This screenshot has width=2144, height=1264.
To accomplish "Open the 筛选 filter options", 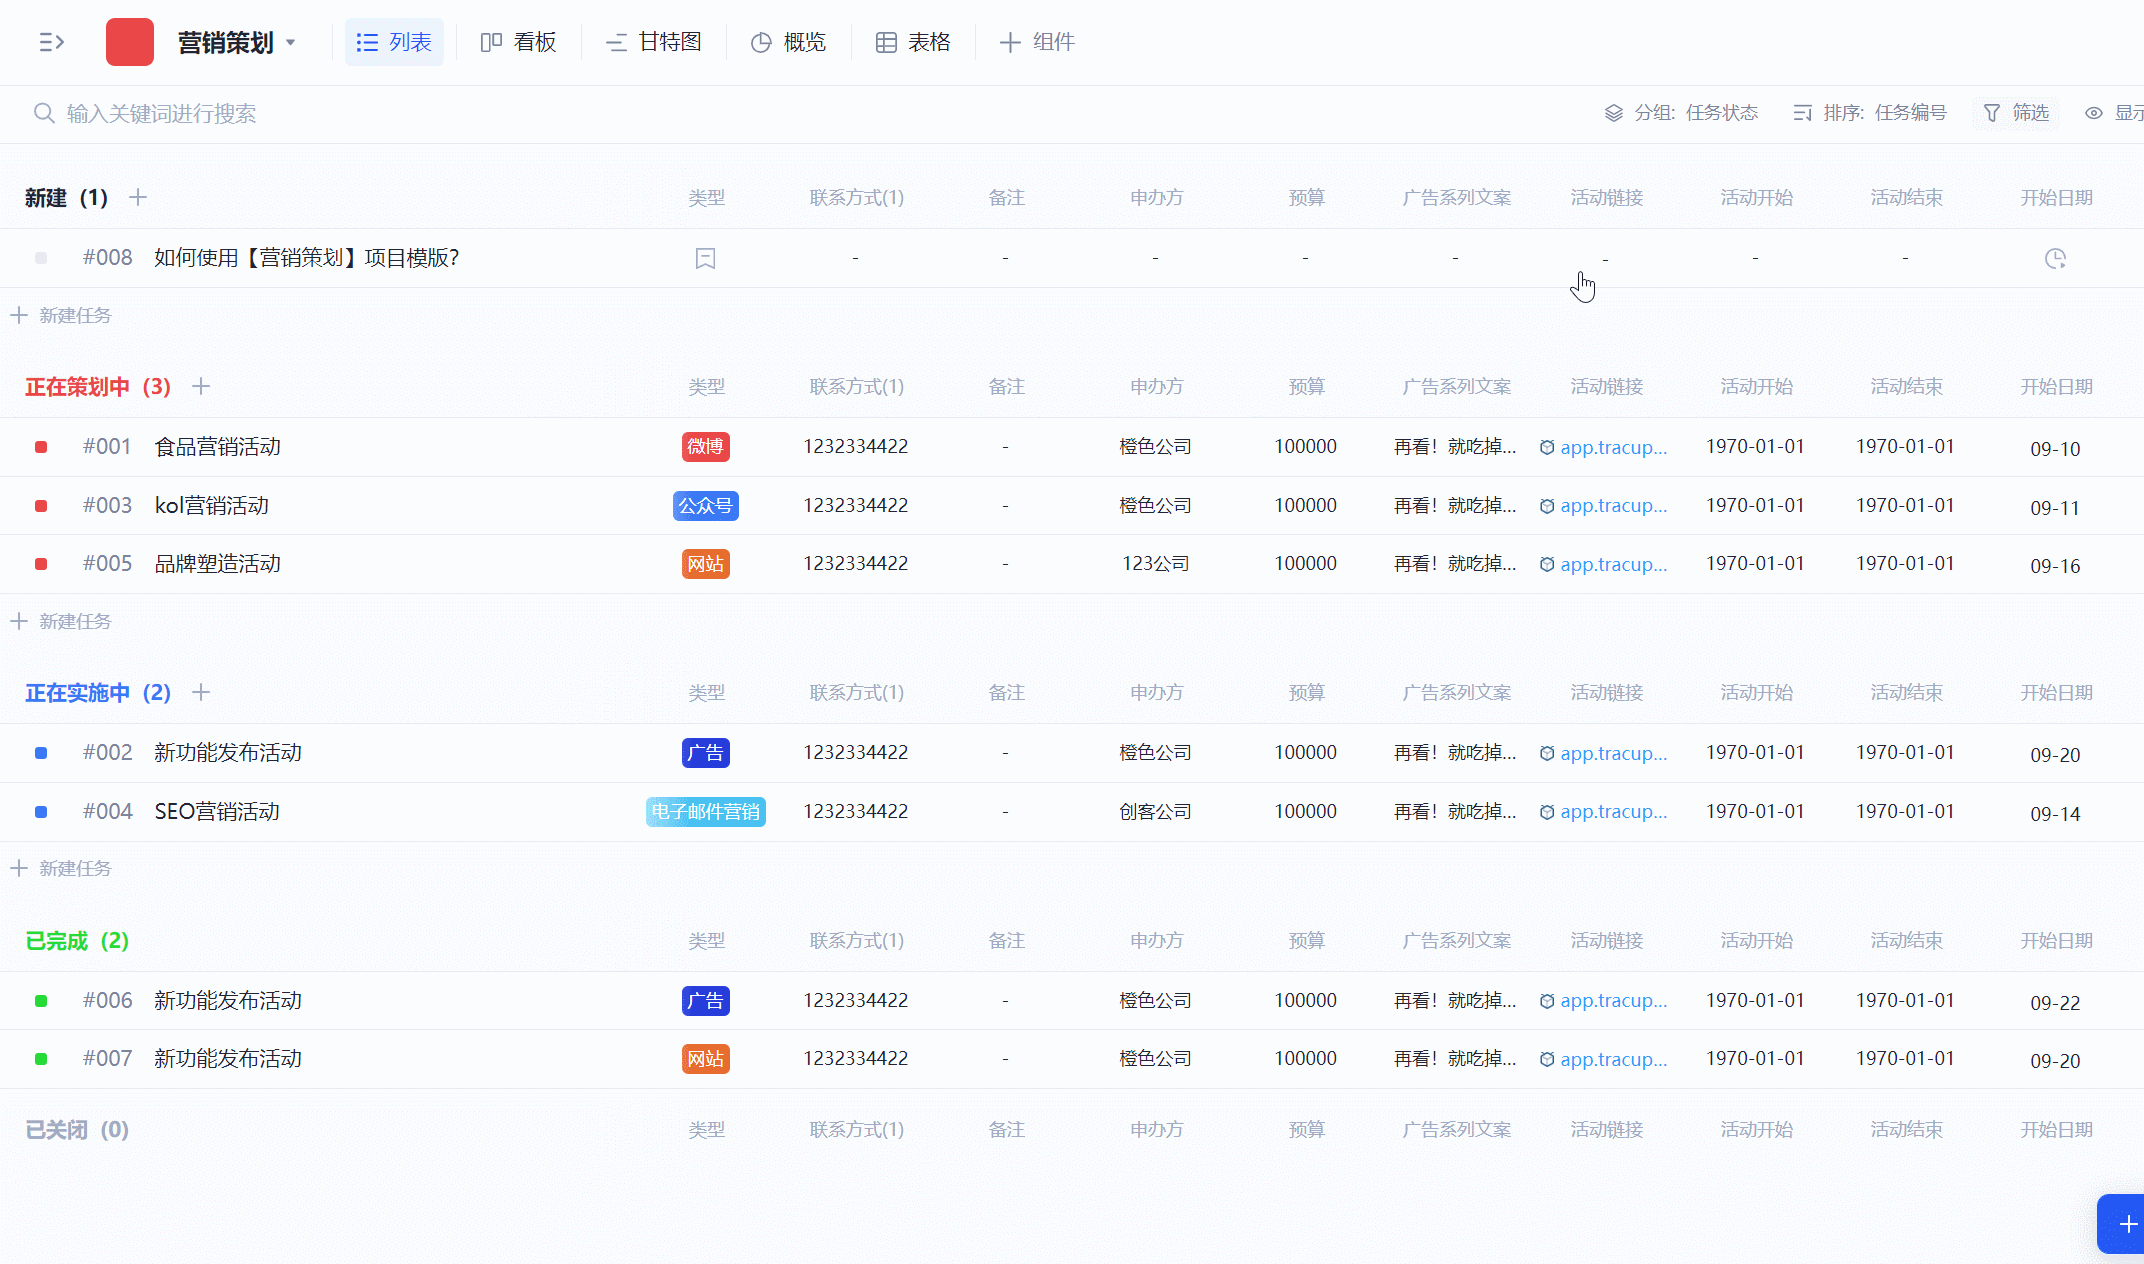I will [x=2016, y=113].
